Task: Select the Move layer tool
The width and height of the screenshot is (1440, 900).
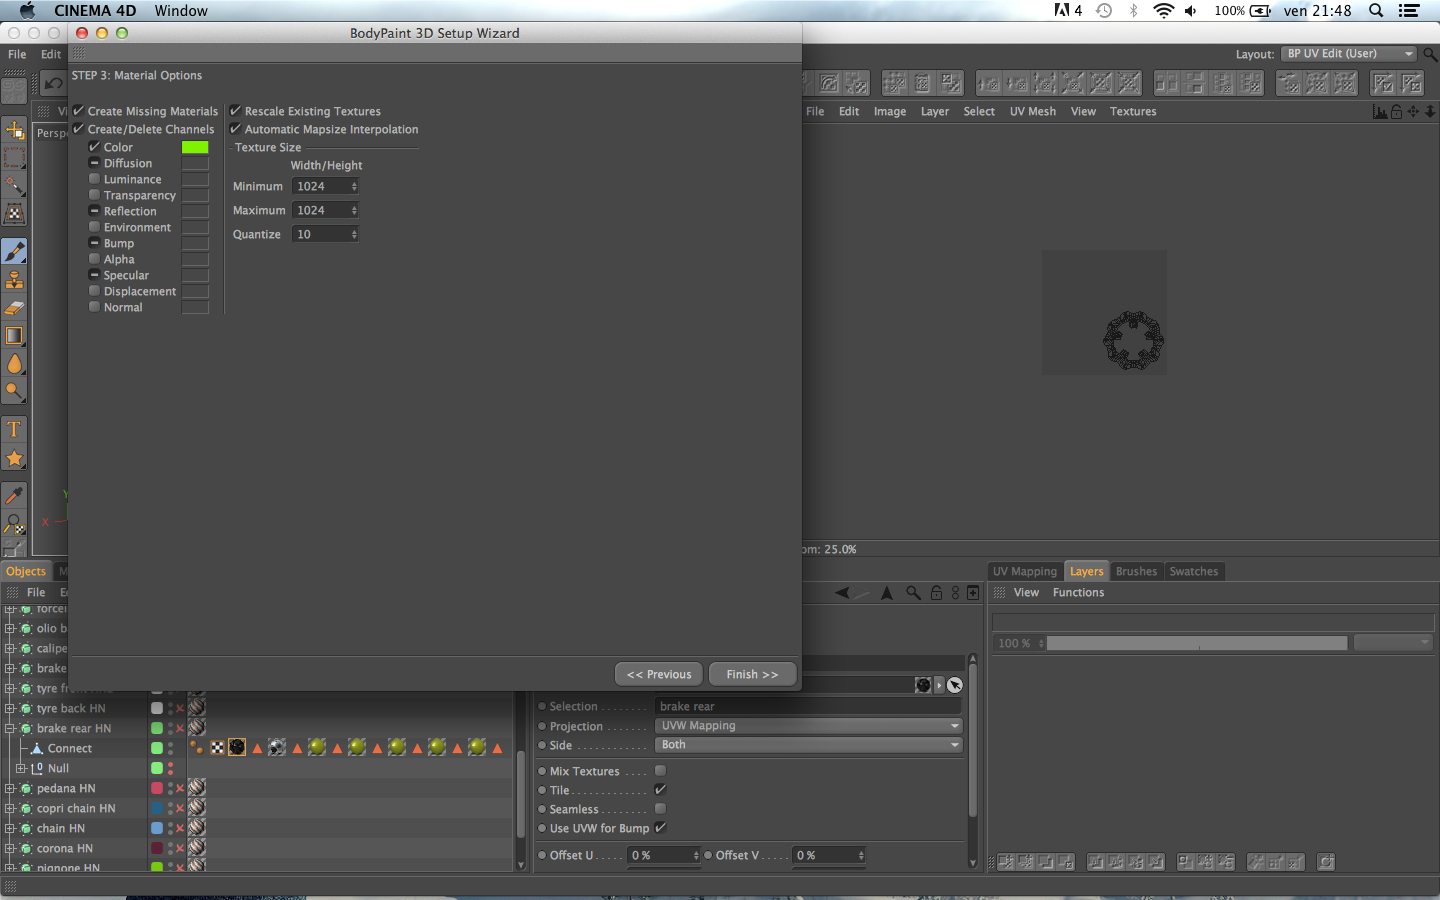Action: pyautogui.click(x=14, y=130)
